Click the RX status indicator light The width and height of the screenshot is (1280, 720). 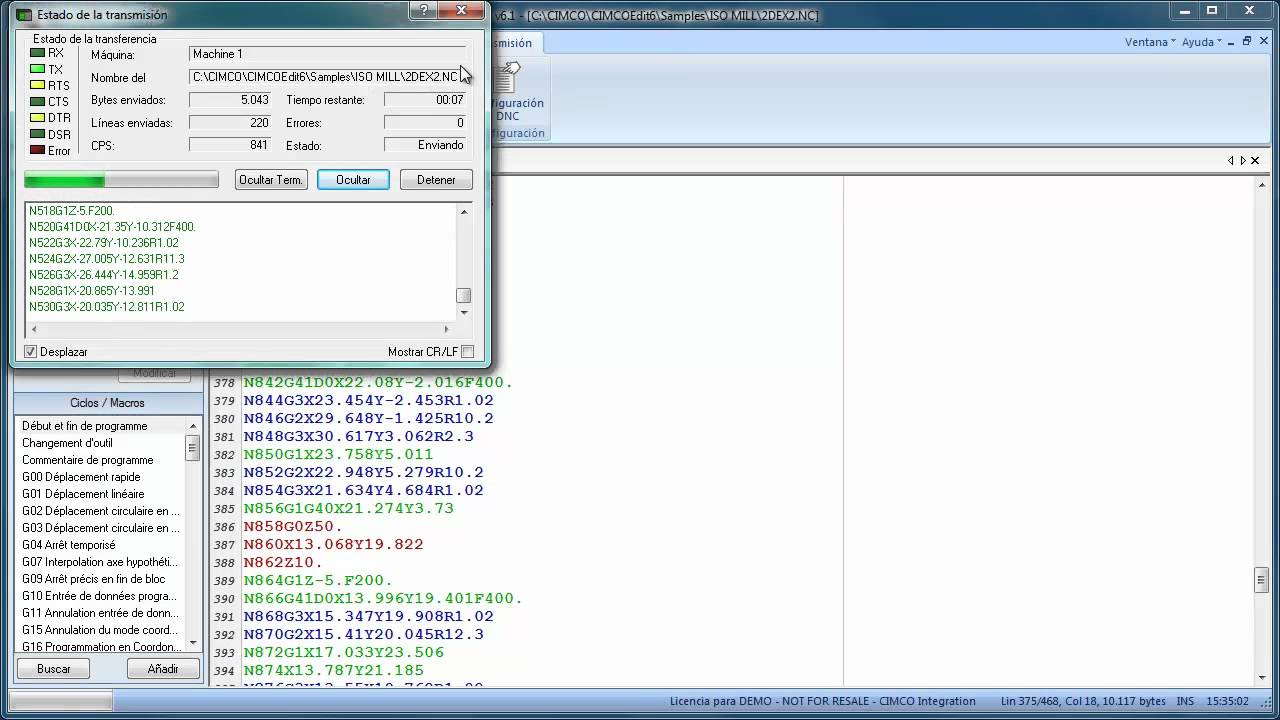click(38, 53)
